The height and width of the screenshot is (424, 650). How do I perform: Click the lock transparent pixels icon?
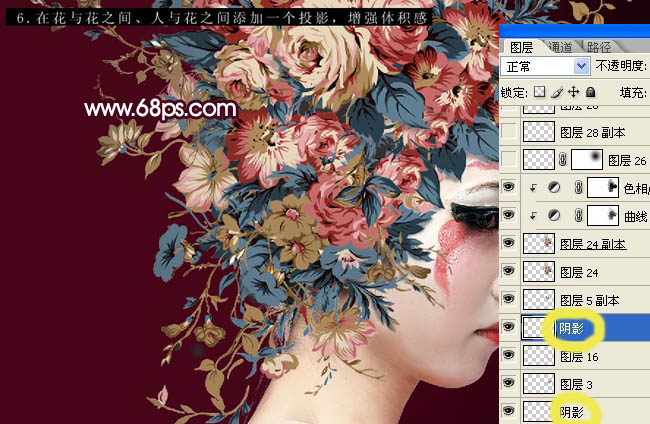539,92
